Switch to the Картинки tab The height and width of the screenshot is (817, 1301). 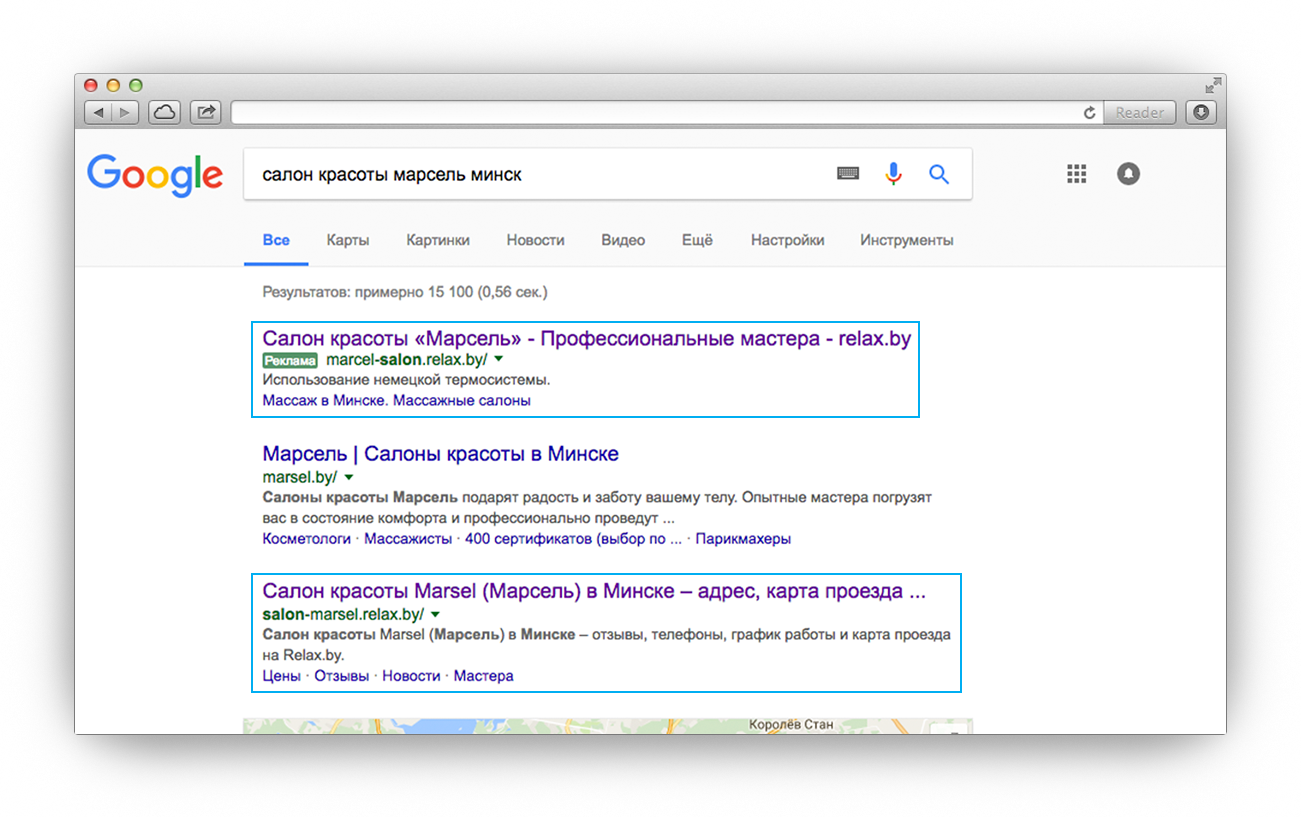pyautogui.click(x=438, y=240)
